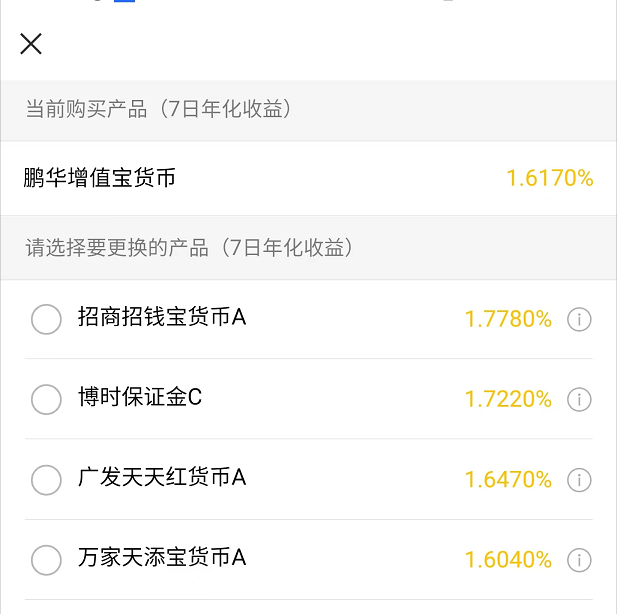Image resolution: width=617 pixels, height=614 pixels.
Task: Click the 招商招钱宝货币A product name
Action: (162, 318)
